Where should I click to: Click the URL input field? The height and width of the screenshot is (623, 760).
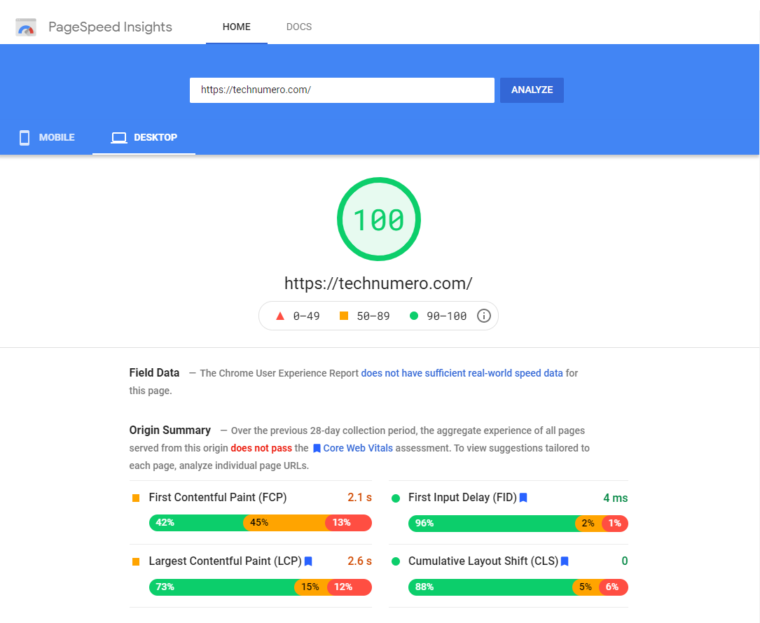[342, 90]
